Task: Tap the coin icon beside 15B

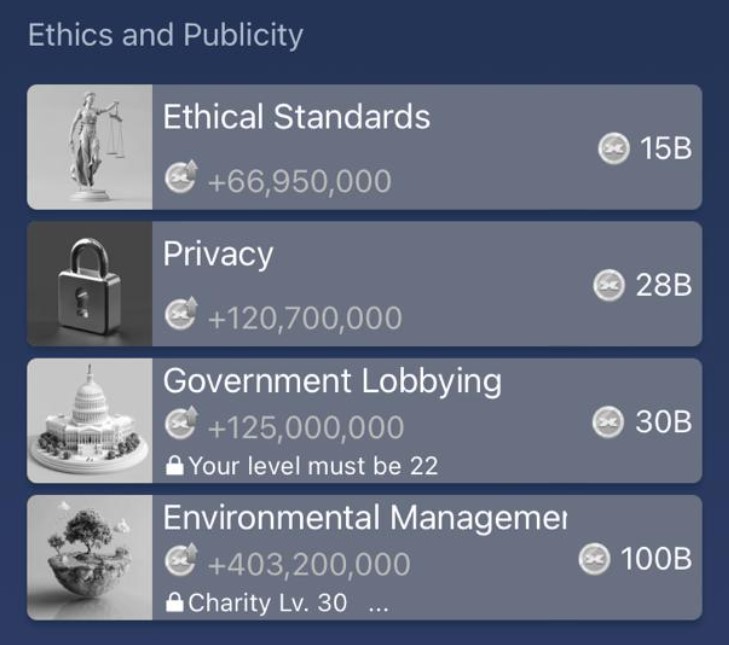Action: point(613,148)
